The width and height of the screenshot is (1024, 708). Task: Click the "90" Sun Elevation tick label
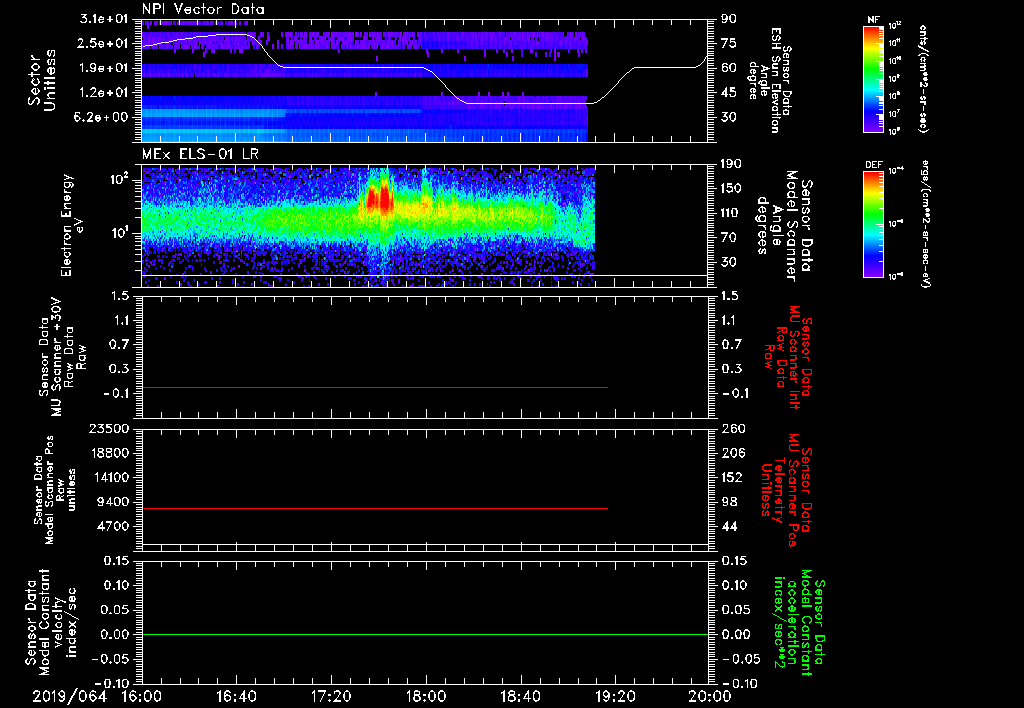tap(729, 18)
